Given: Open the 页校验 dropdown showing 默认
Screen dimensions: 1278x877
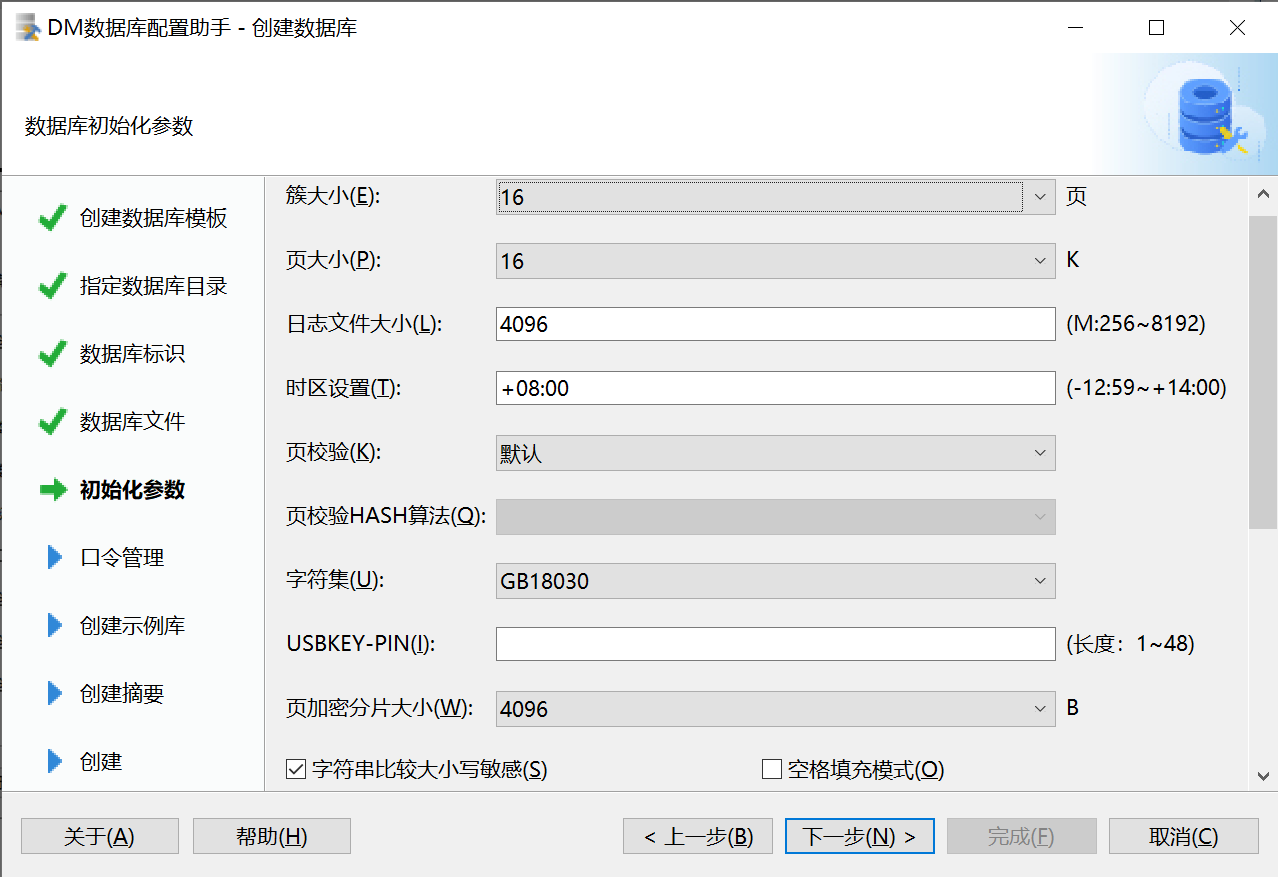Looking at the screenshot, I should [x=775, y=453].
